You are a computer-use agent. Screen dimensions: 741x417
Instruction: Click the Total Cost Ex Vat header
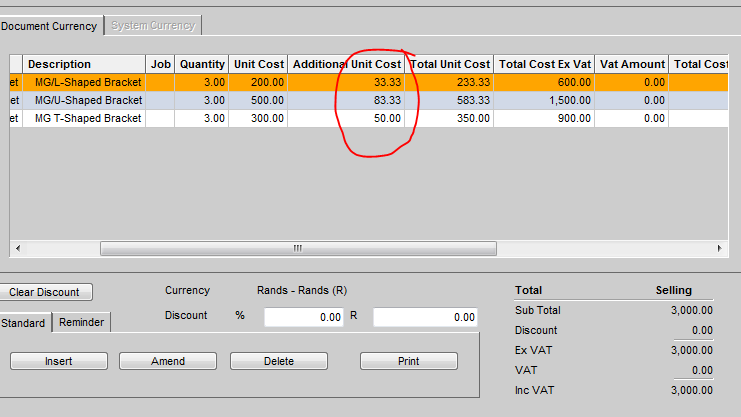coord(546,64)
